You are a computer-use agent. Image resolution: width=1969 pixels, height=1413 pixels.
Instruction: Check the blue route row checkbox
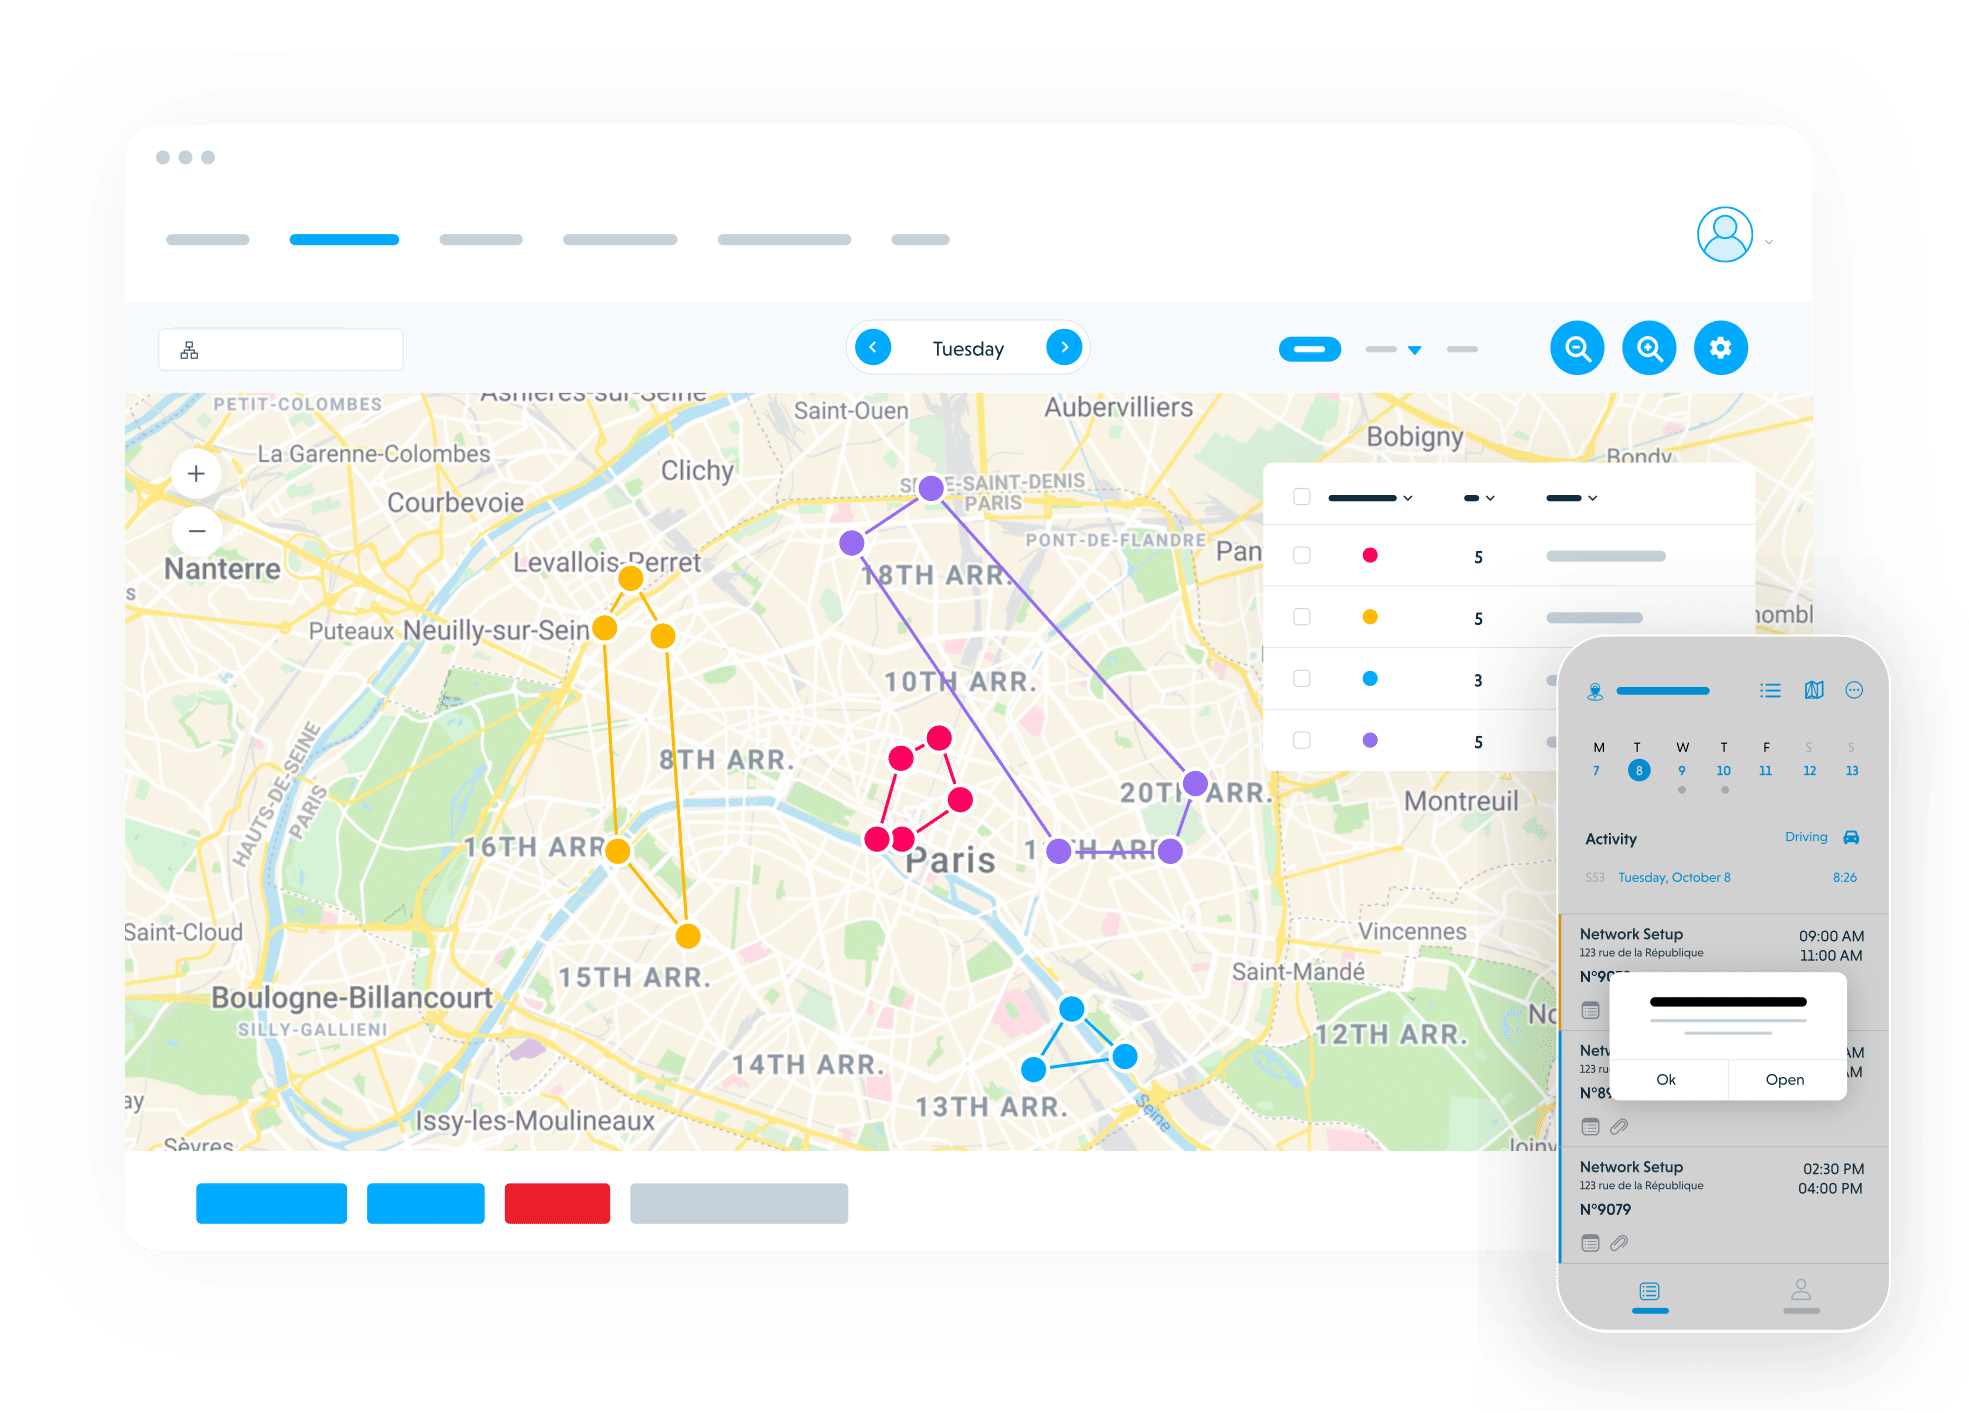pyautogui.click(x=1301, y=679)
